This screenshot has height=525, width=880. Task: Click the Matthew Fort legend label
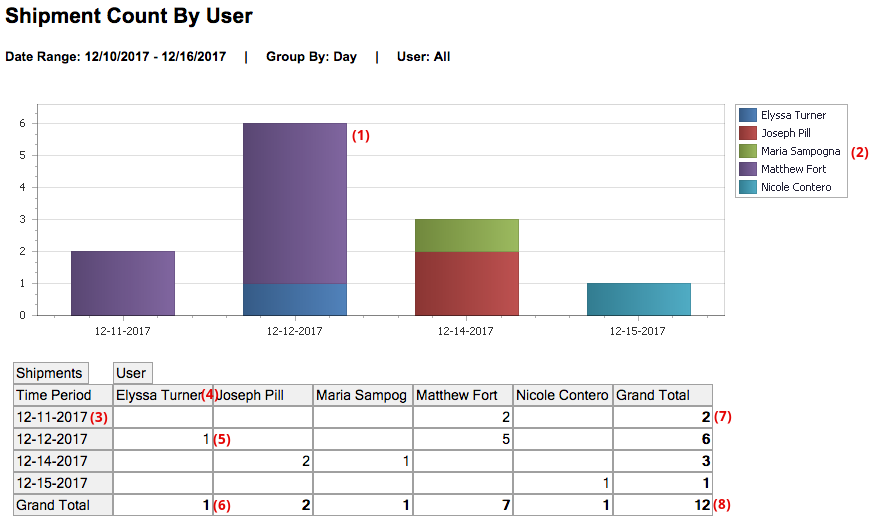tap(794, 169)
